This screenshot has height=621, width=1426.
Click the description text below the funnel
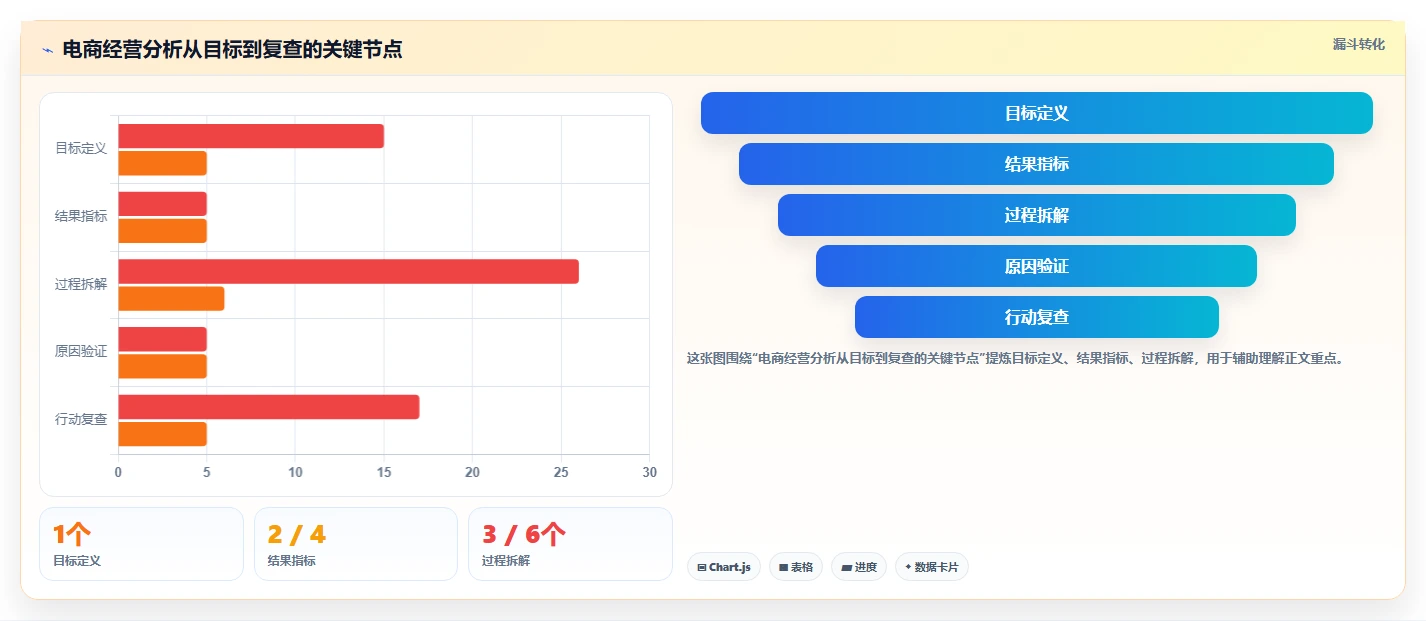point(1015,358)
